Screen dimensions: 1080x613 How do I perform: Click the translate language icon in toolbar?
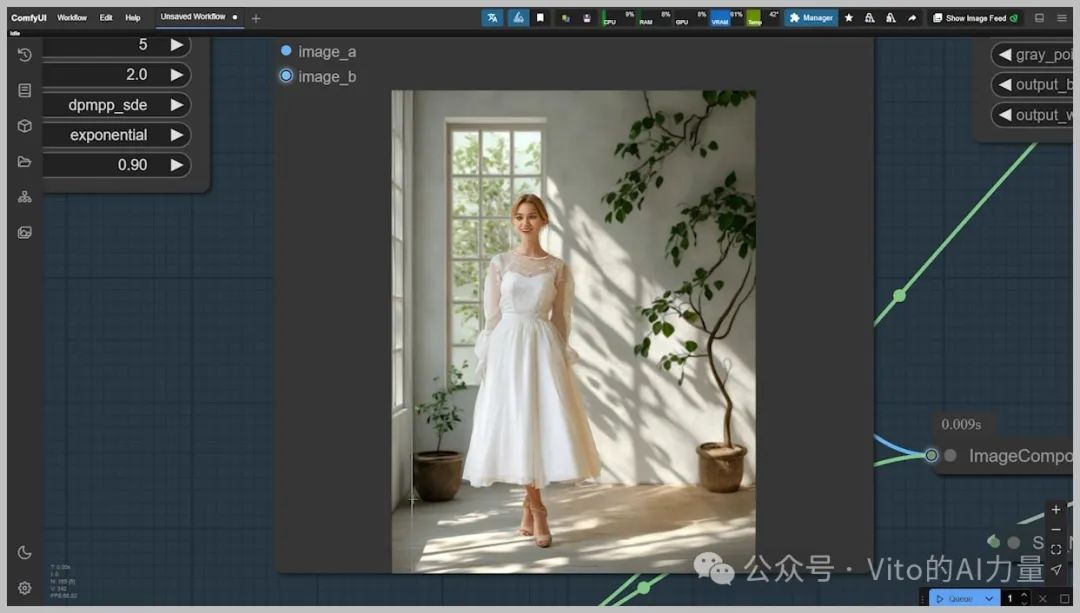point(492,18)
